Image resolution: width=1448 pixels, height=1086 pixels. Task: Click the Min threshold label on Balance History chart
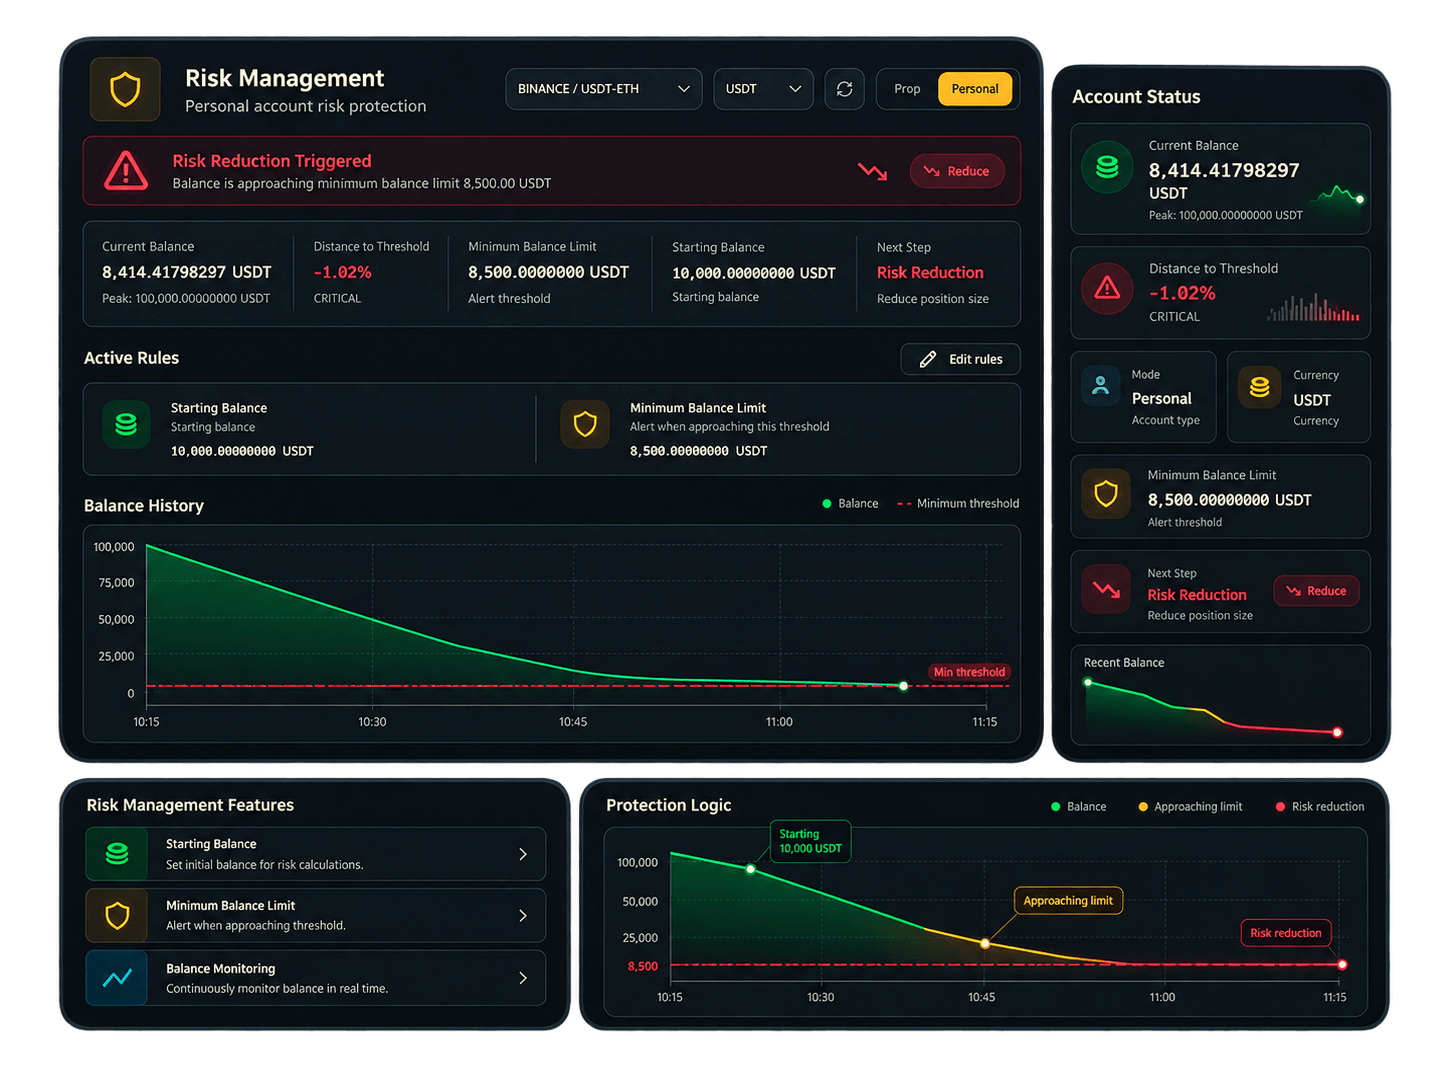click(x=969, y=672)
